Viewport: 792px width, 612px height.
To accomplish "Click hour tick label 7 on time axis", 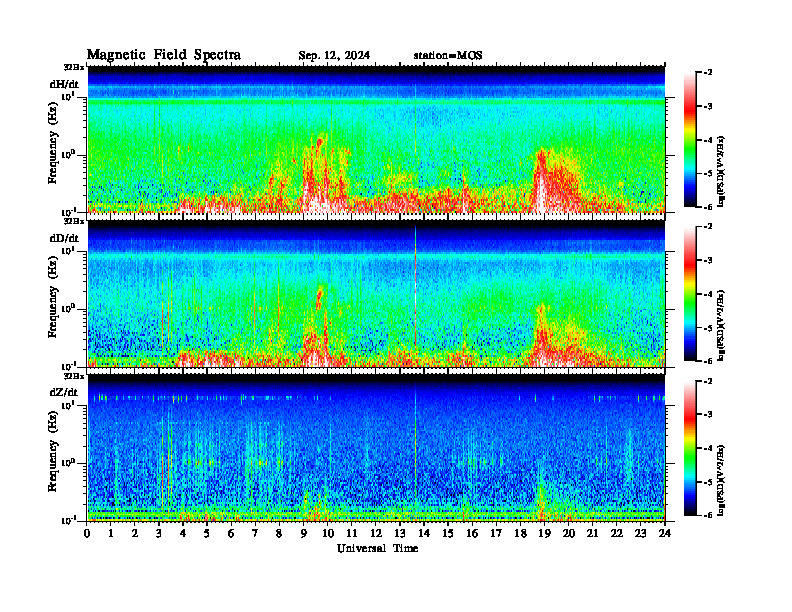I will pyautogui.click(x=256, y=534).
